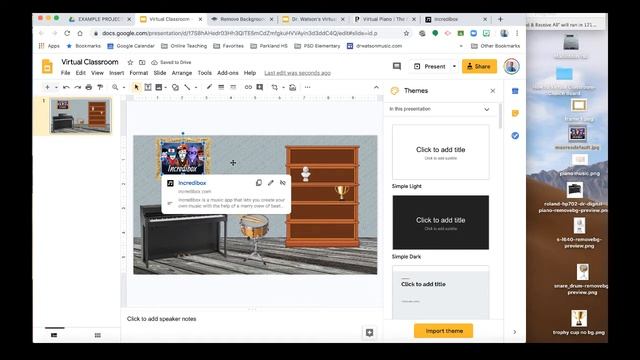Click the Insert link toolbar icon
This screenshot has width=640, height=360.
click(248, 87)
